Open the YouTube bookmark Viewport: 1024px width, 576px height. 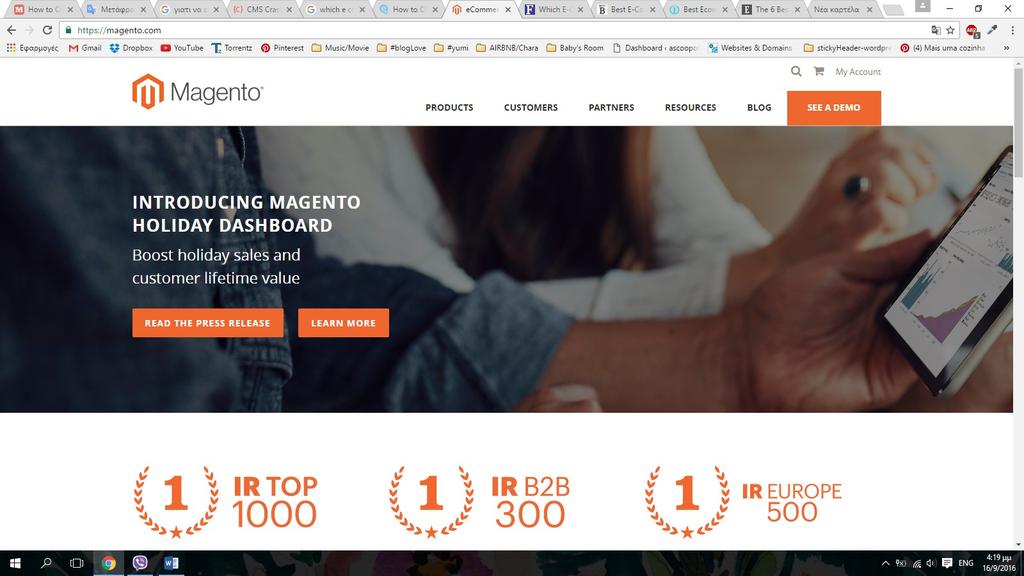pyautogui.click(x=182, y=48)
